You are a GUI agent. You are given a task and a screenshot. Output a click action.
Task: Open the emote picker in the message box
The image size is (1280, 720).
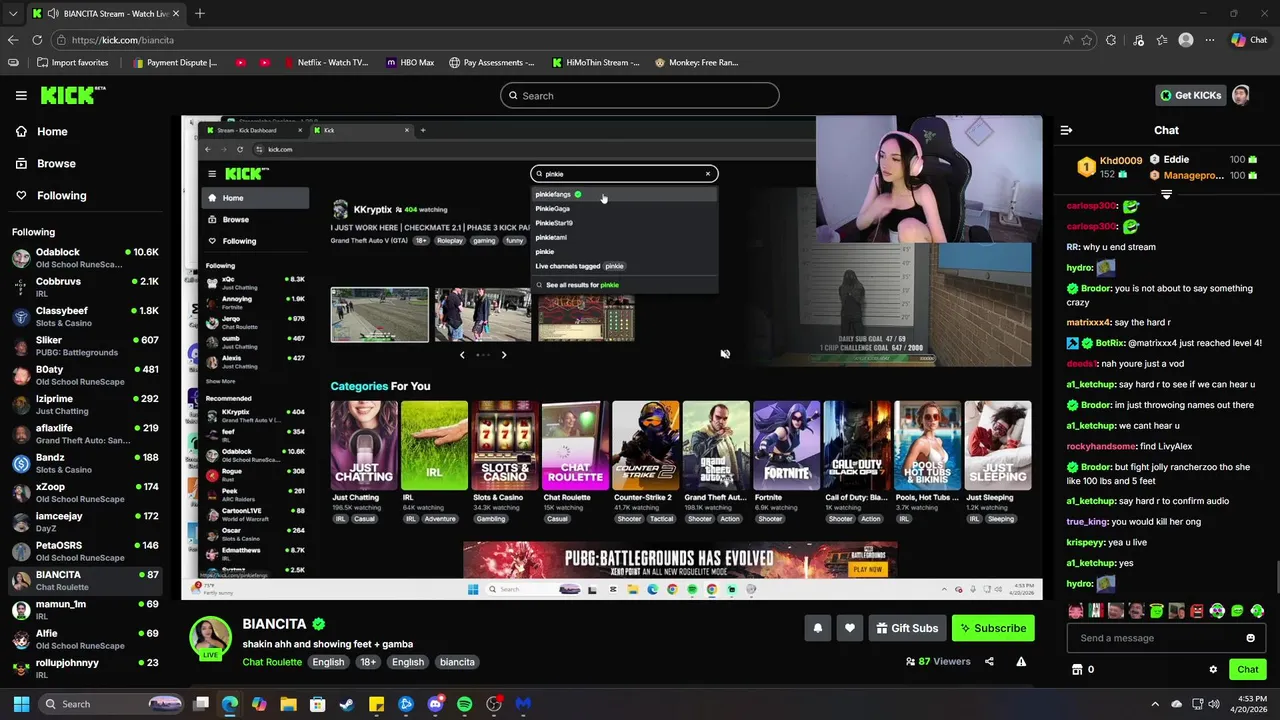(x=1250, y=638)
